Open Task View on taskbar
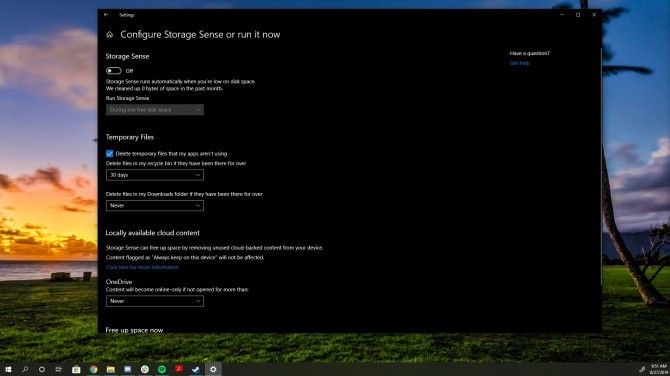Viewport: 670px width, 376px height. [59, 369]
